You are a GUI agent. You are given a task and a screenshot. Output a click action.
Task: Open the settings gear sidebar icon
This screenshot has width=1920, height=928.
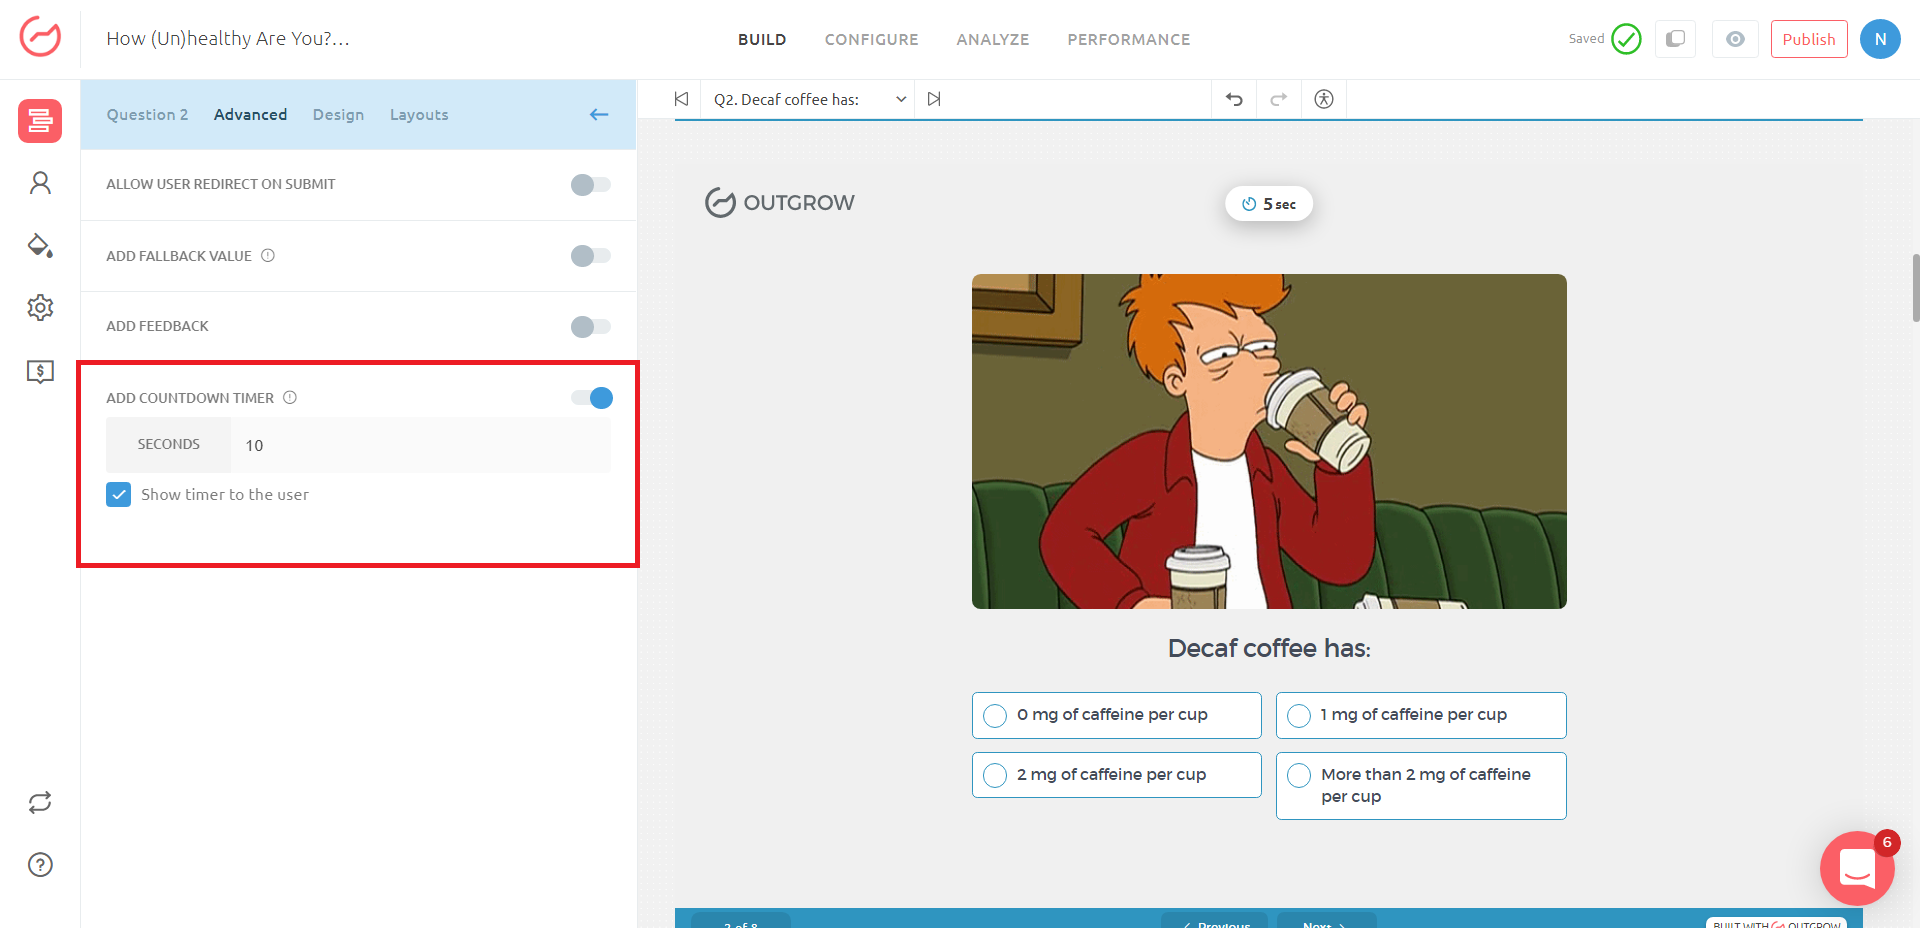(x=40, y=307)
